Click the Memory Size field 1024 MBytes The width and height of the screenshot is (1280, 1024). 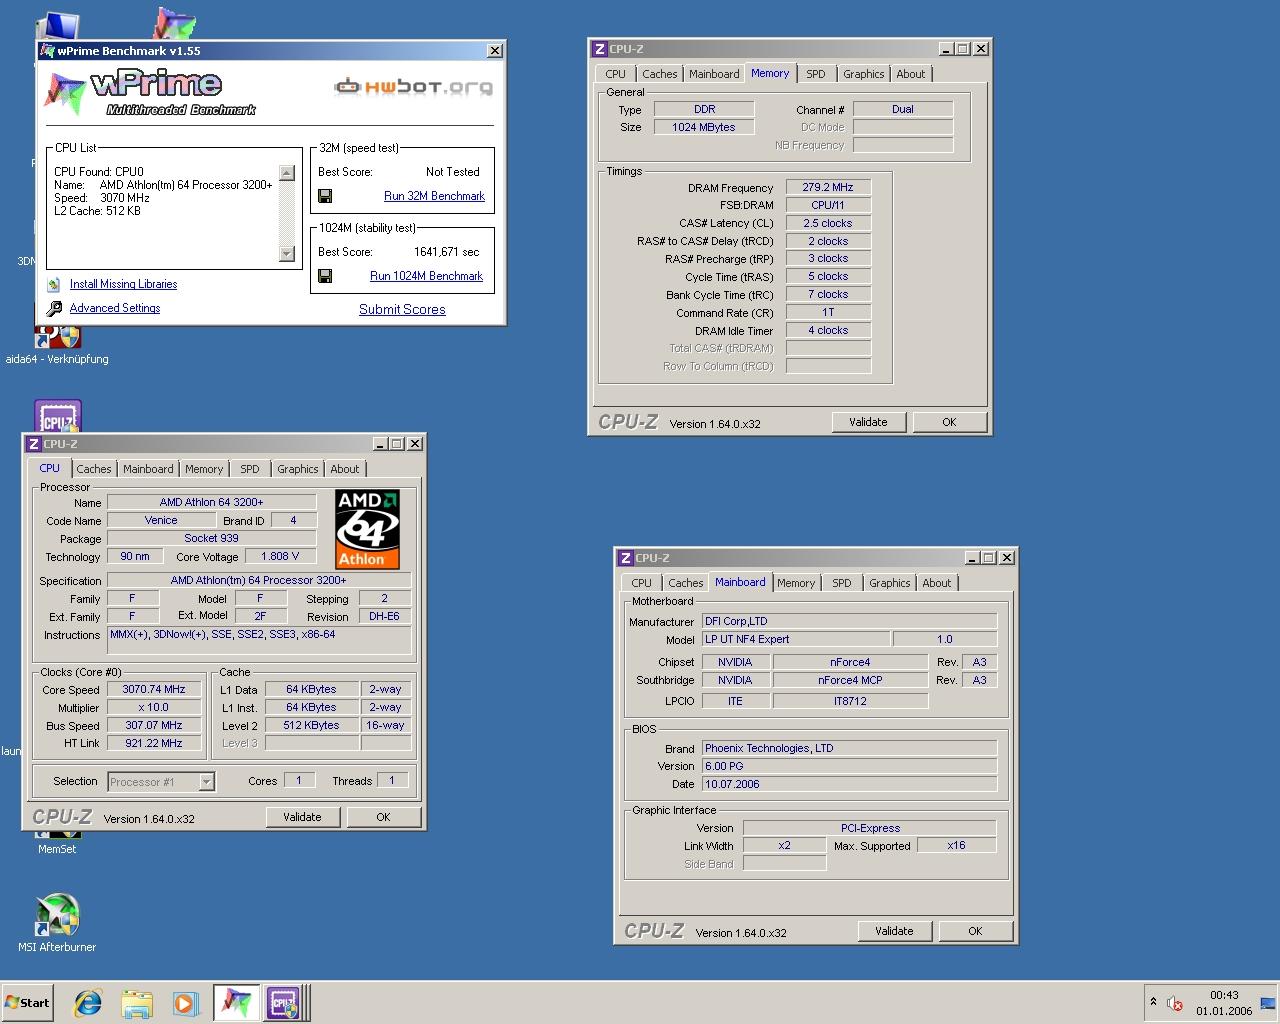pos(704,127)
